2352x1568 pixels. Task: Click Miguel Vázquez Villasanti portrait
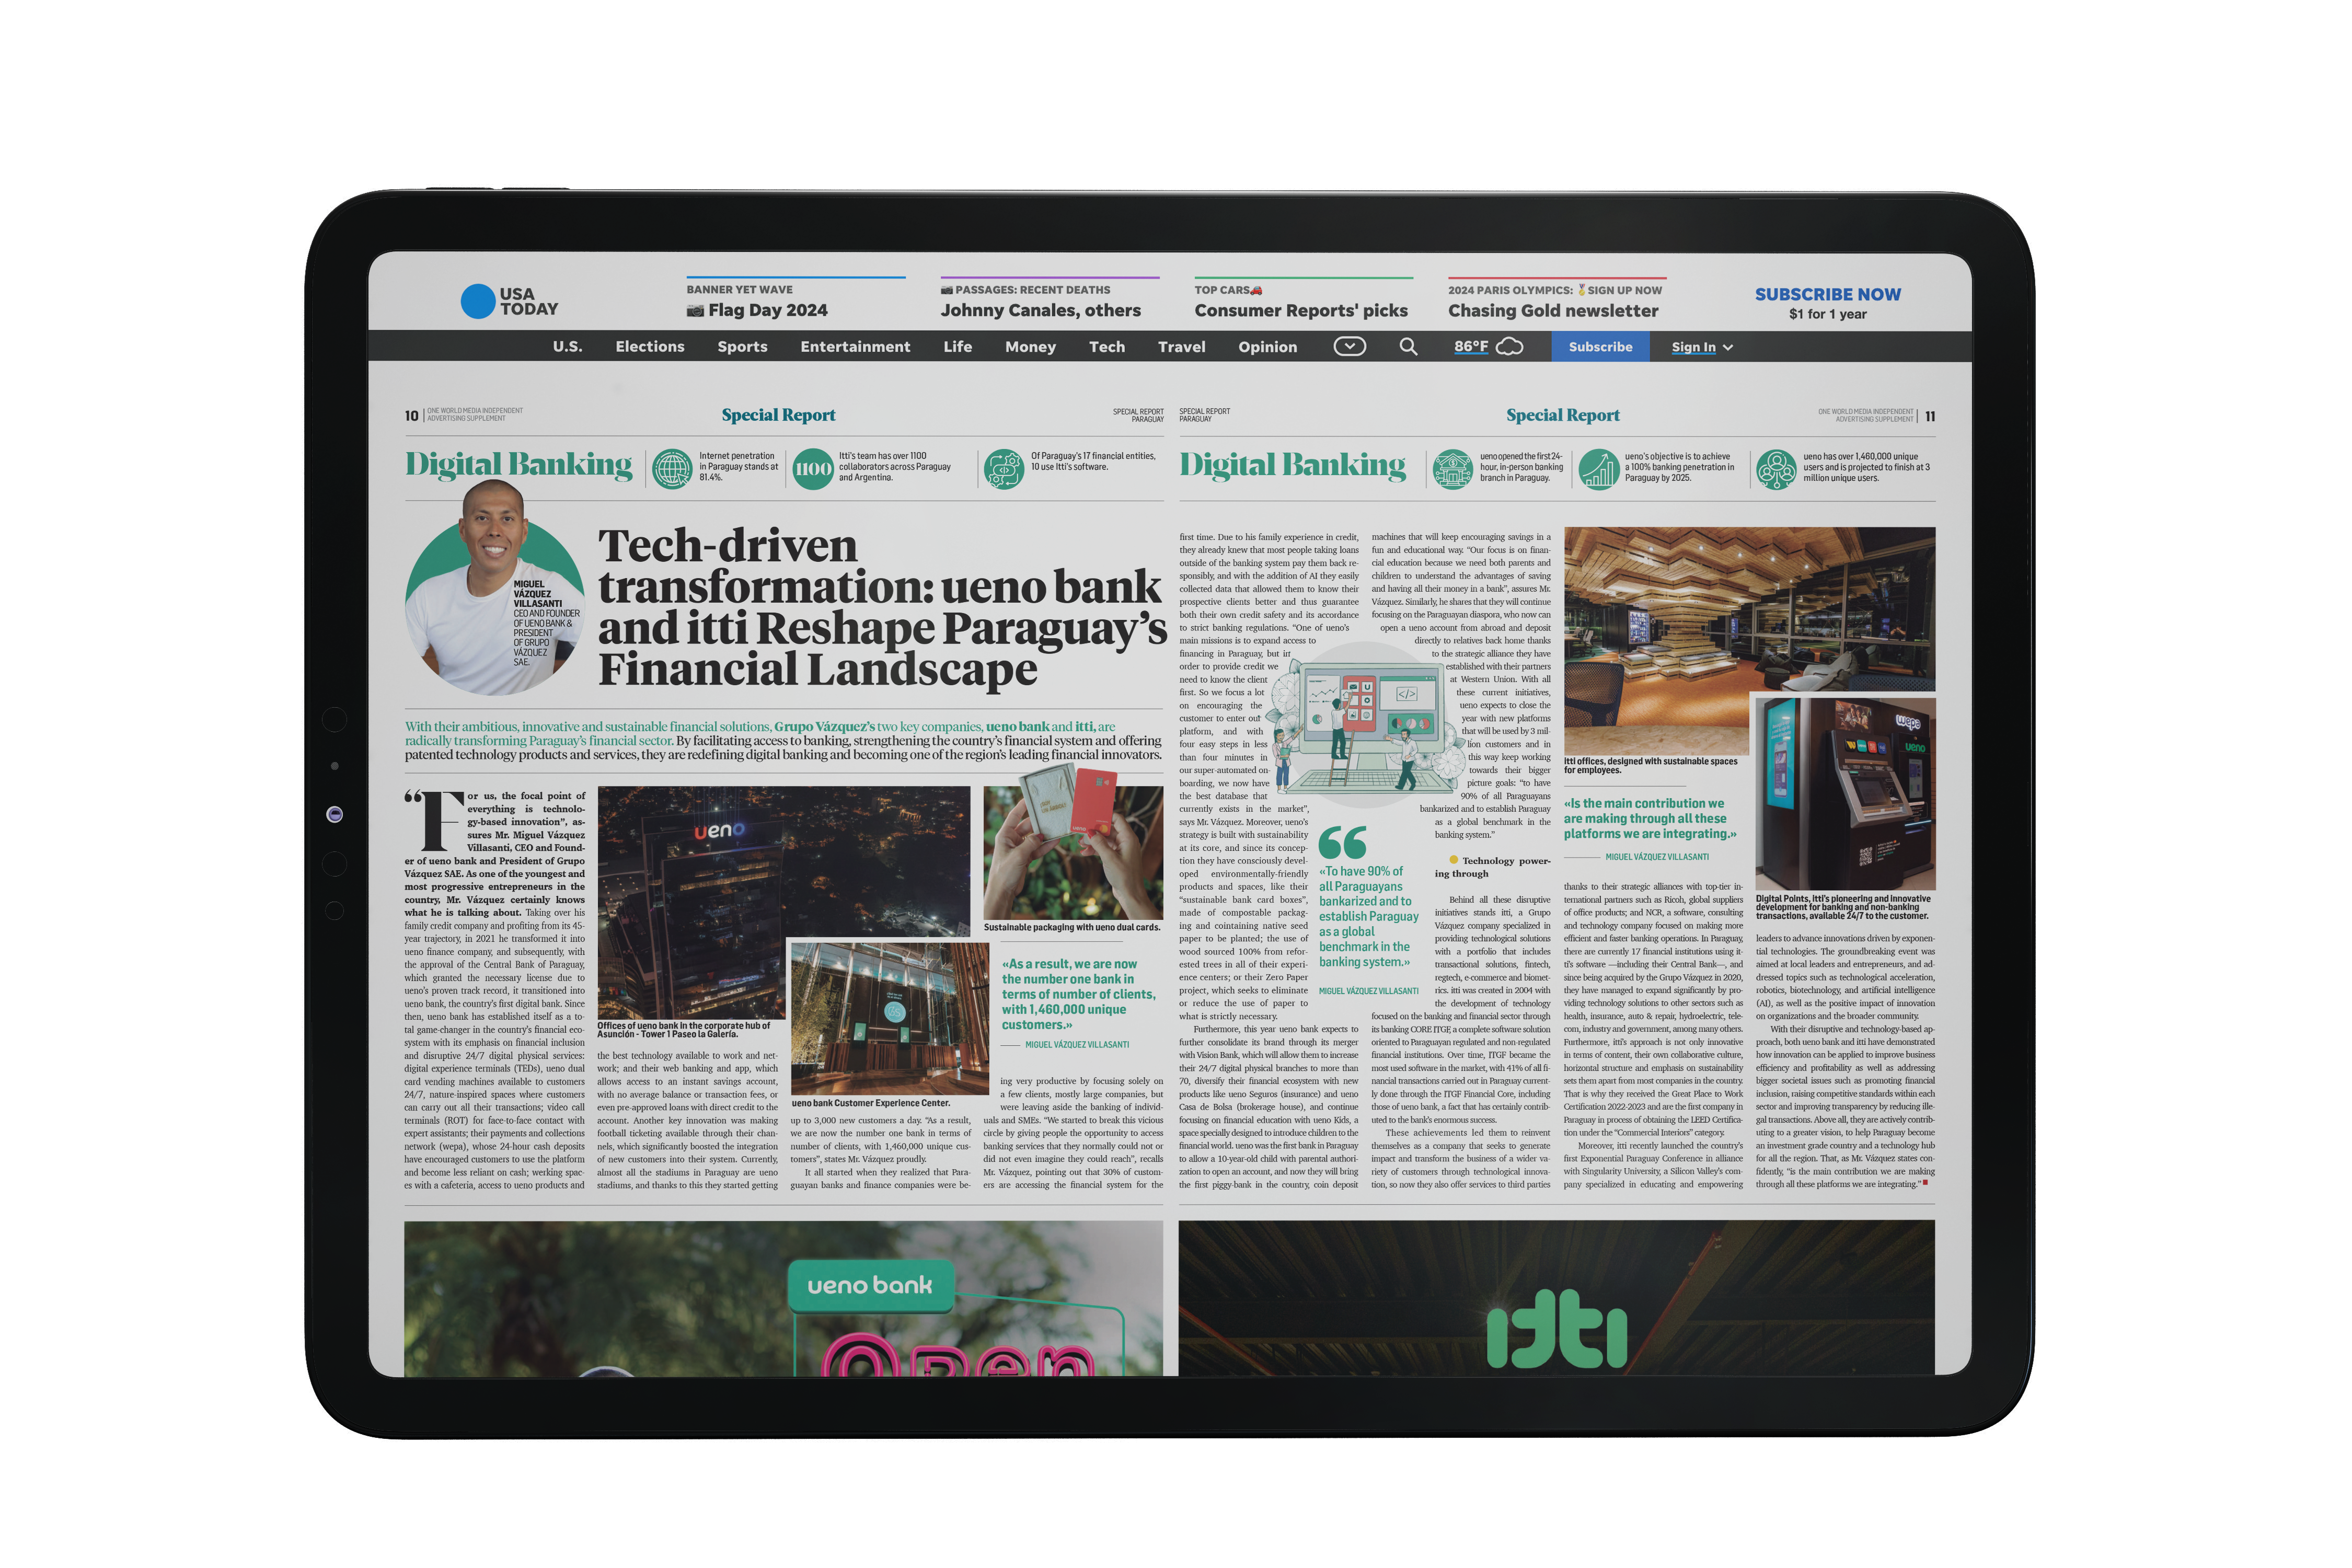coord(494,588)
